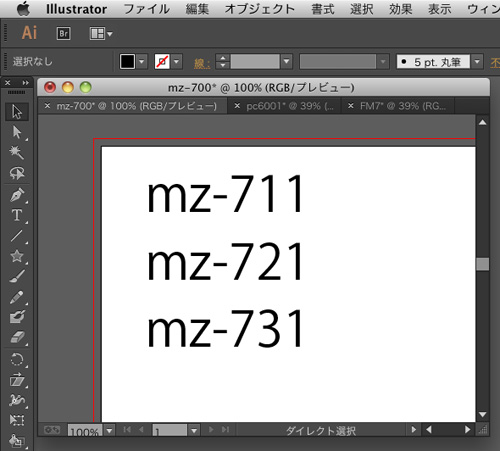Open the 表示 menu

[x=440, y=9]
